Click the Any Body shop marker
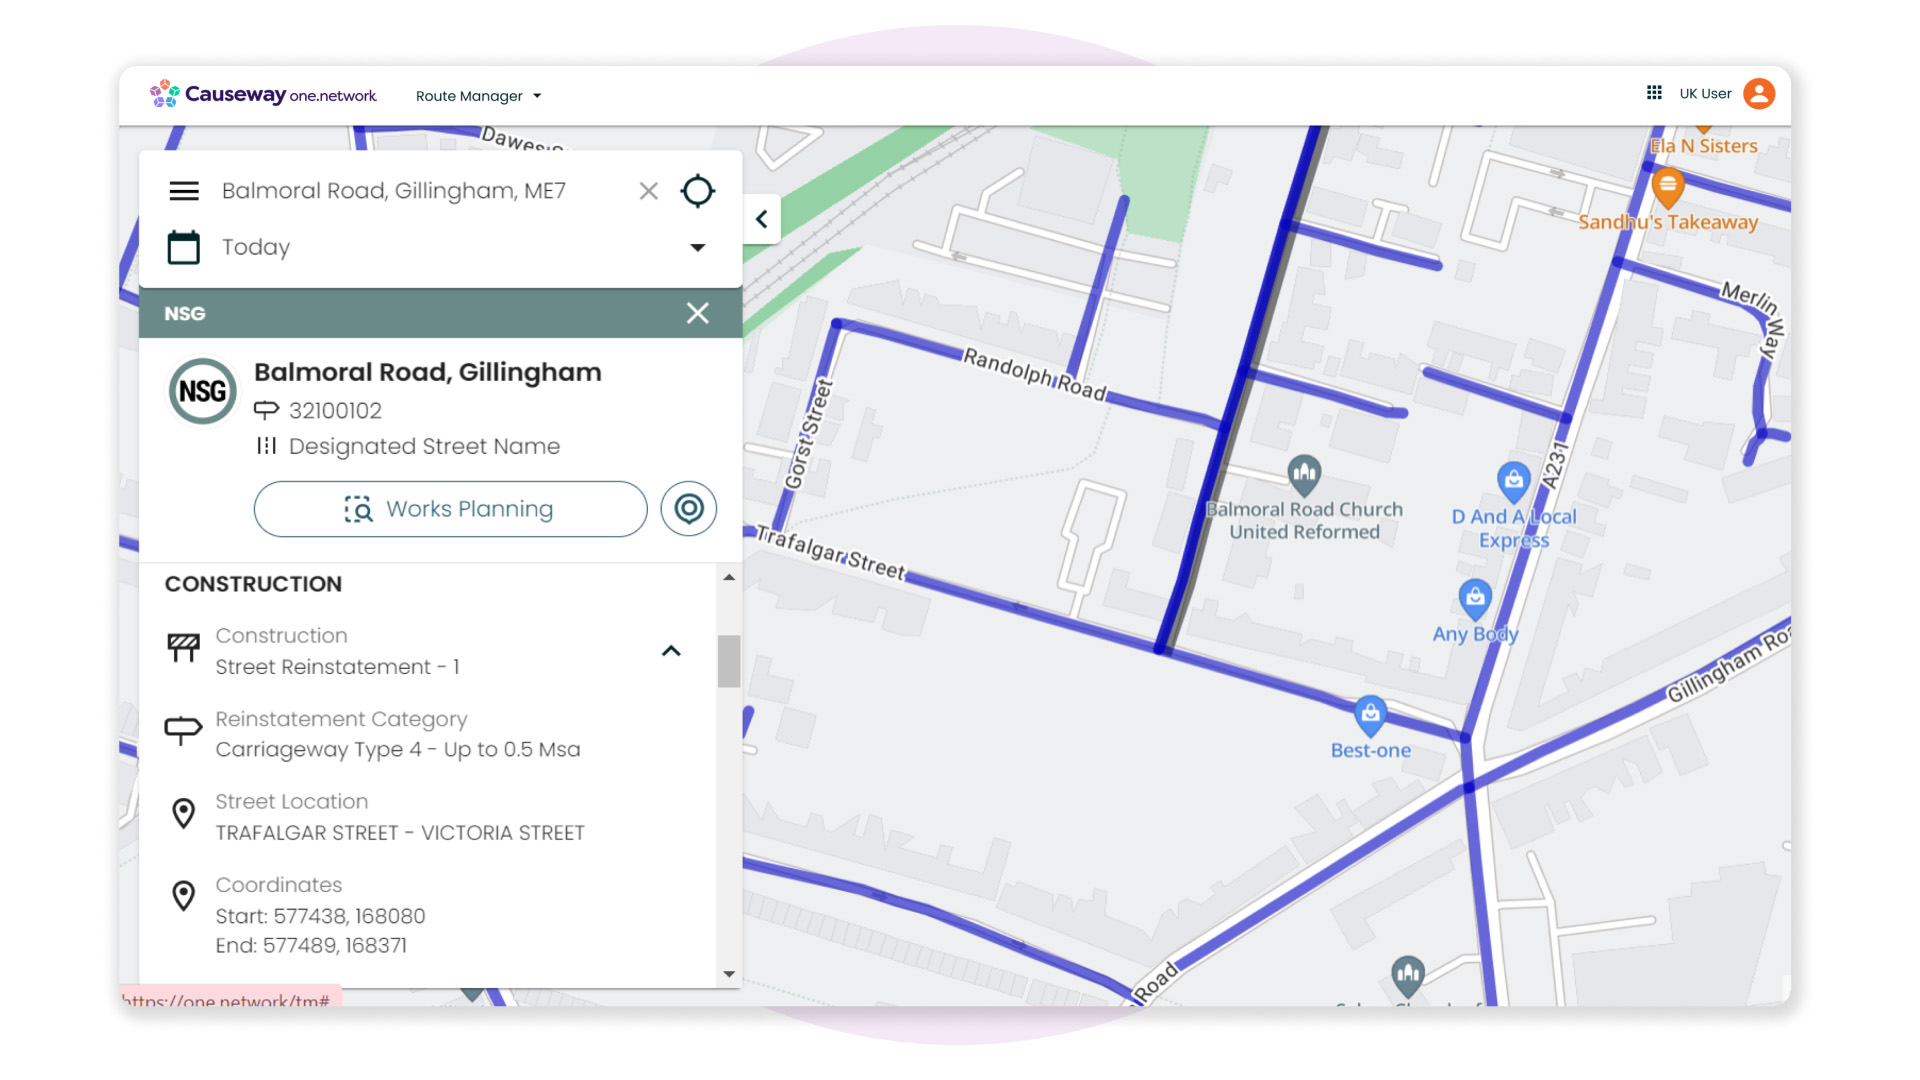The width and height of the screenshot is (1920, 1080). click(1475, 599)
